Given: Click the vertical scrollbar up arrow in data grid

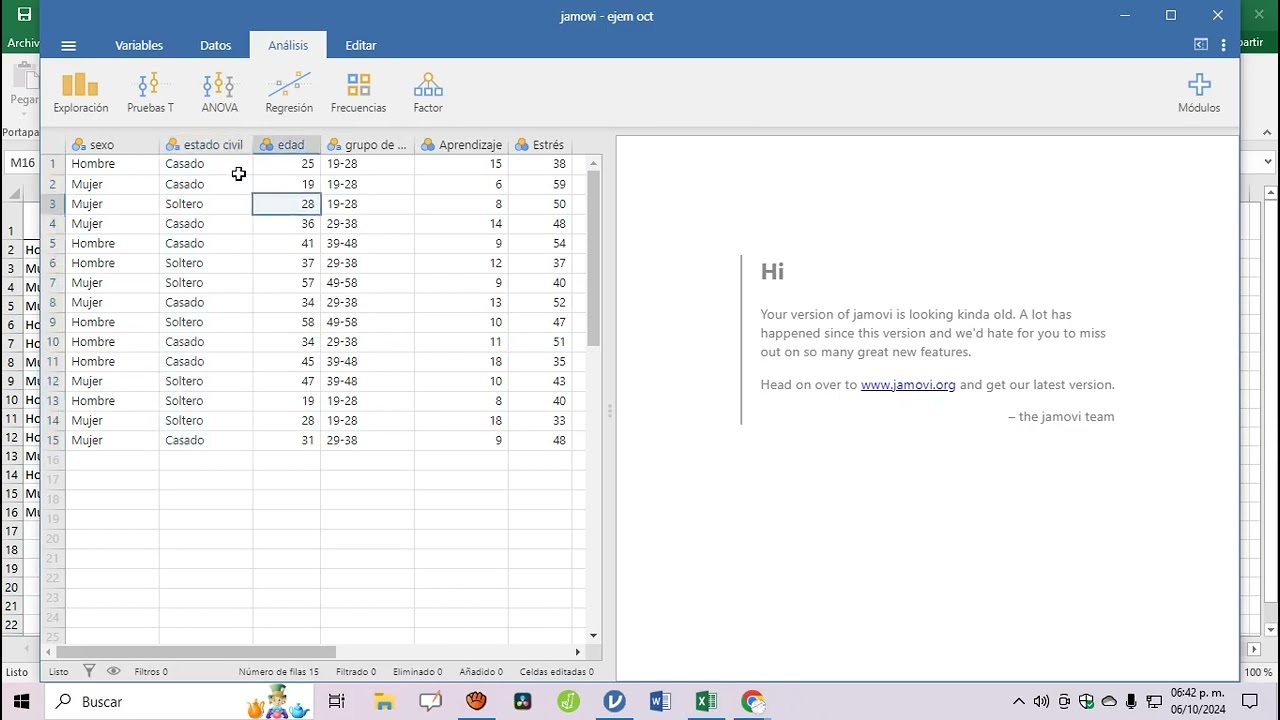Looking at the screenshot, I should [593, 162].
